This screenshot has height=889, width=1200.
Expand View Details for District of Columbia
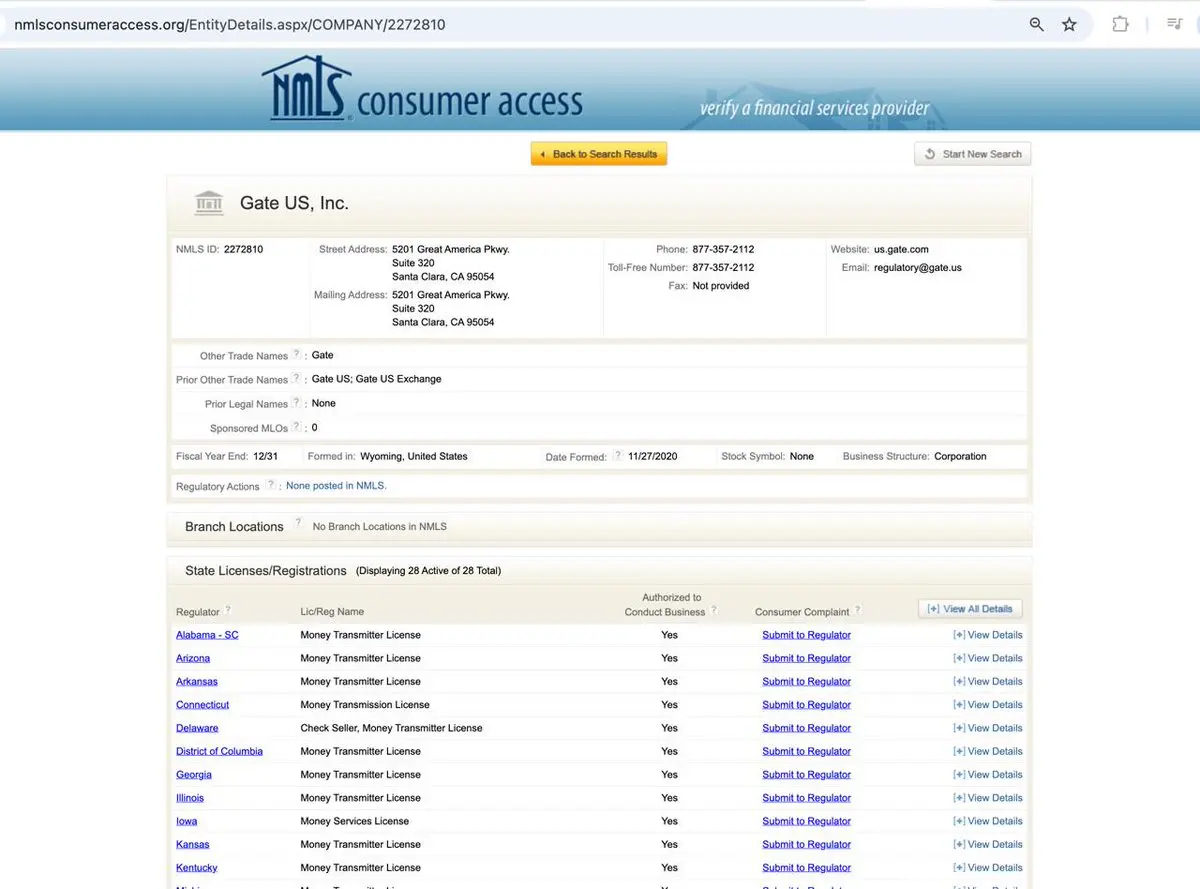click(x=987, y=751)
